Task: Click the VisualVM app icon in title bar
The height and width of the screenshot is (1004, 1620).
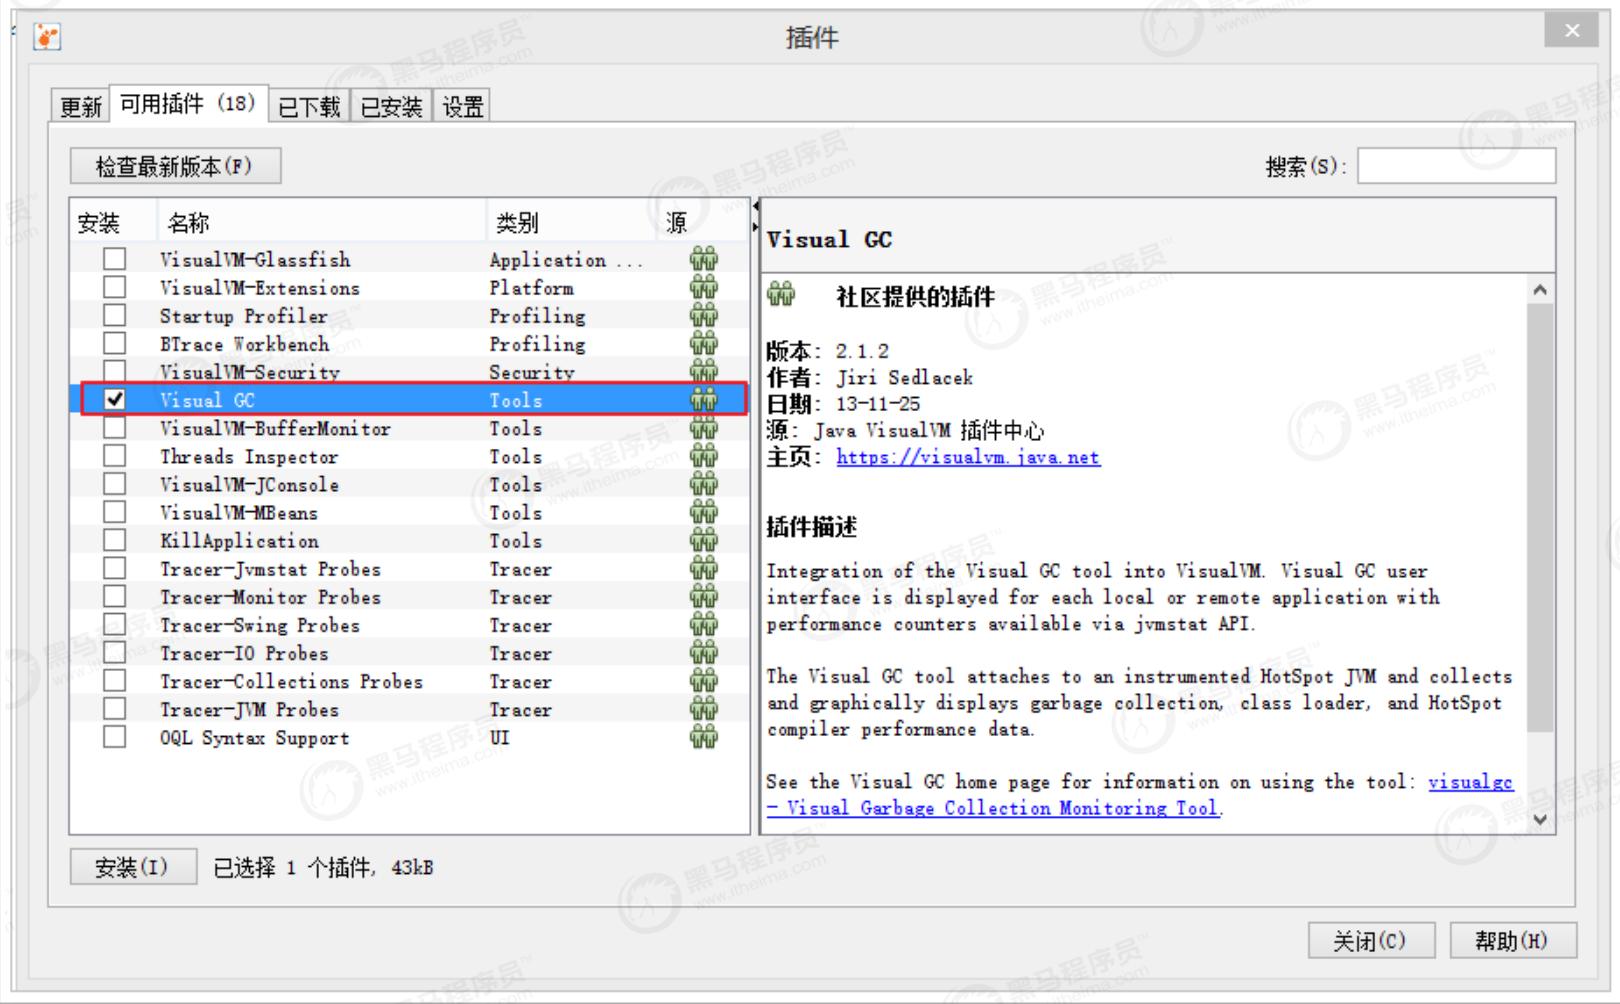Action: (47, 37)
